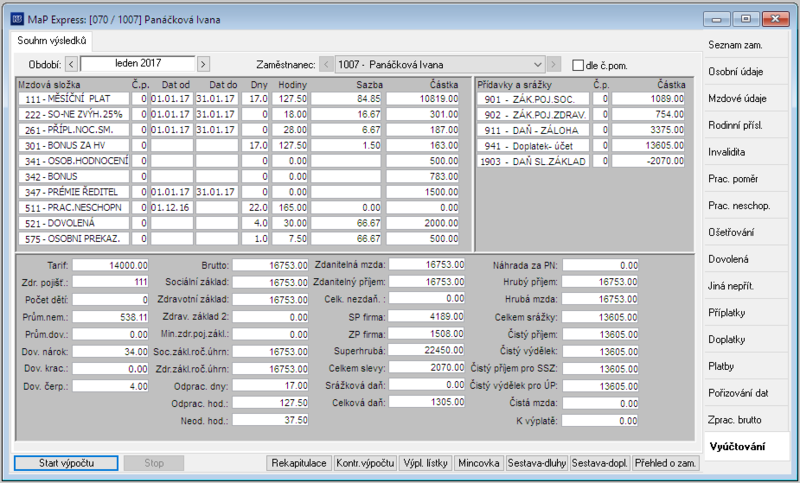Image resolution: width=800 pixels, height=483 pixels.
Task: Open Rekapitulace report
Action: [x=299, y=463]
